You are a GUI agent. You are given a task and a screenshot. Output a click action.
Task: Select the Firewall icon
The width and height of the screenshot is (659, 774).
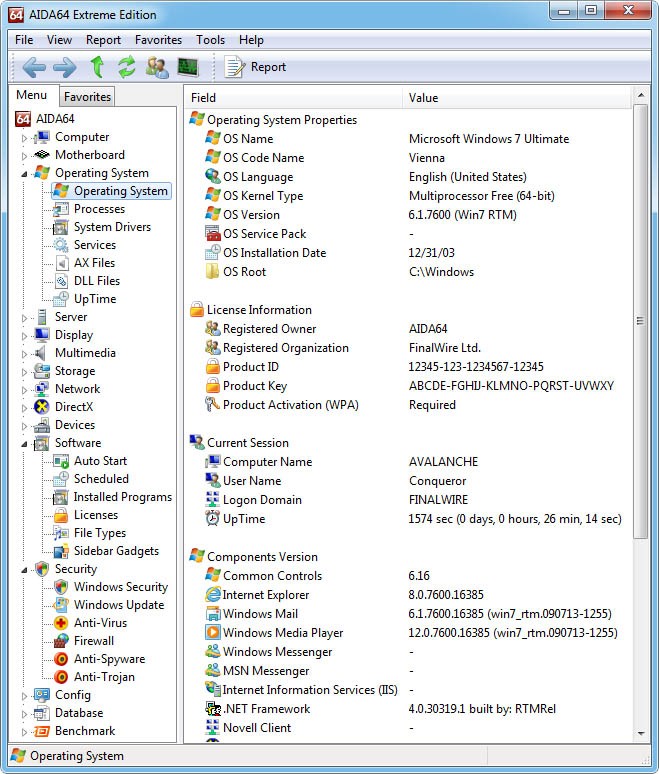61,641
